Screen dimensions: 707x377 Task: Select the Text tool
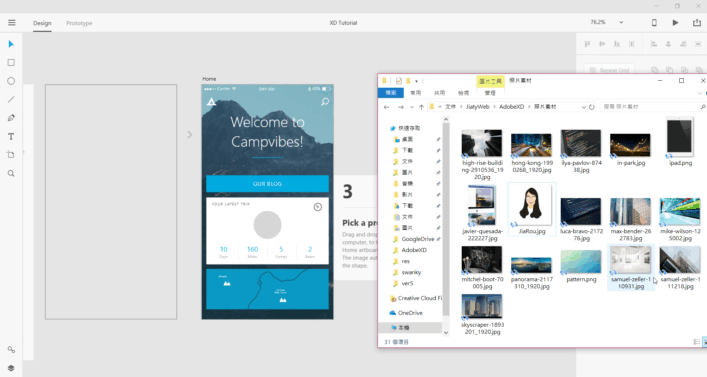coord(11,136)
